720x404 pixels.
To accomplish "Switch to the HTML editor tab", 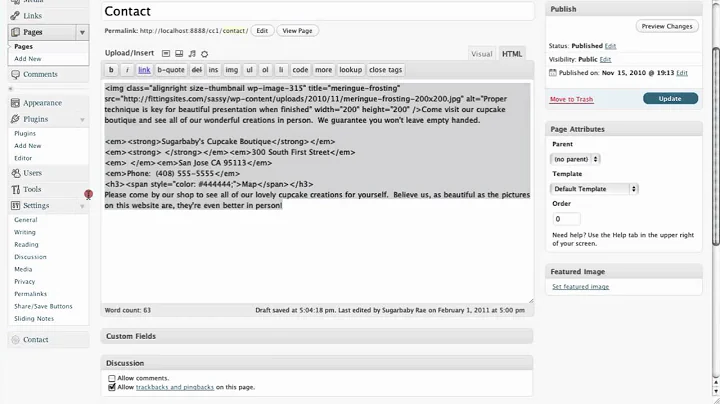I will [512, 54].
